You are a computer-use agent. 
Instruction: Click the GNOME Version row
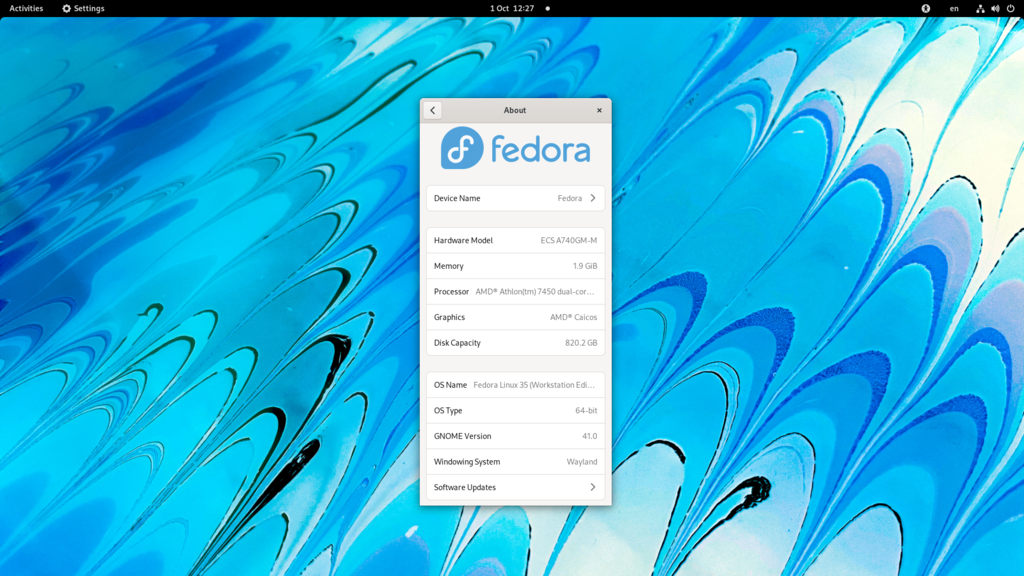tap(515, 436)
